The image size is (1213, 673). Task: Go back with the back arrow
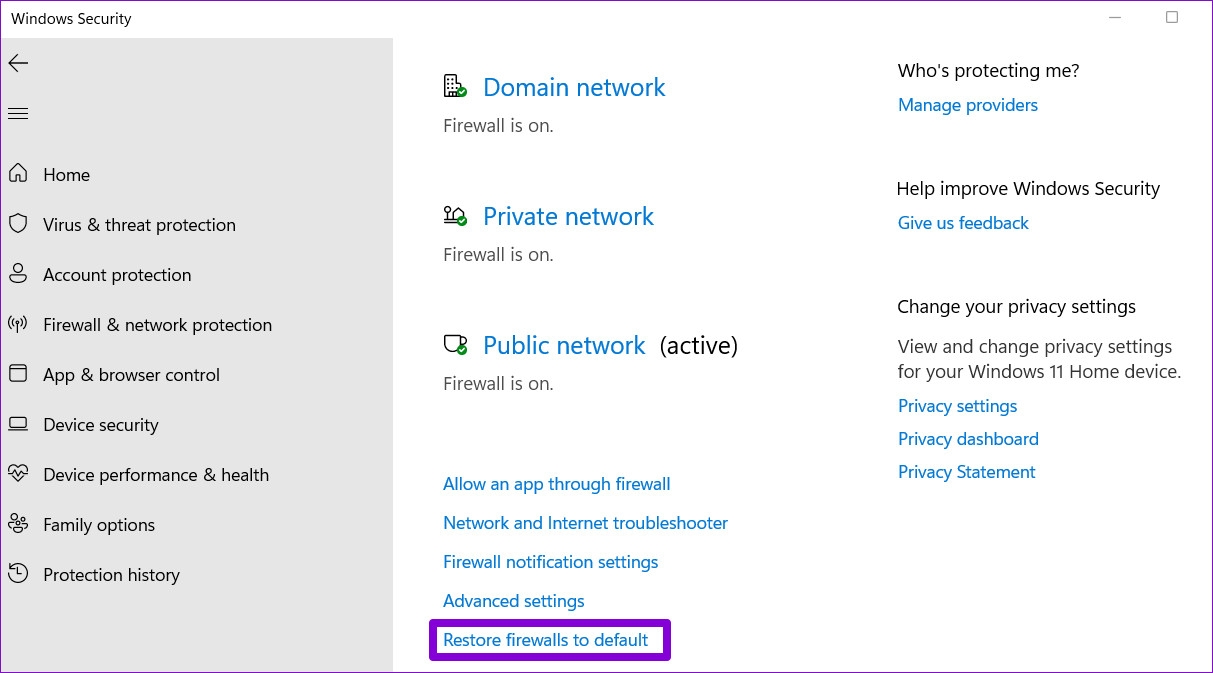coord(18,63)
